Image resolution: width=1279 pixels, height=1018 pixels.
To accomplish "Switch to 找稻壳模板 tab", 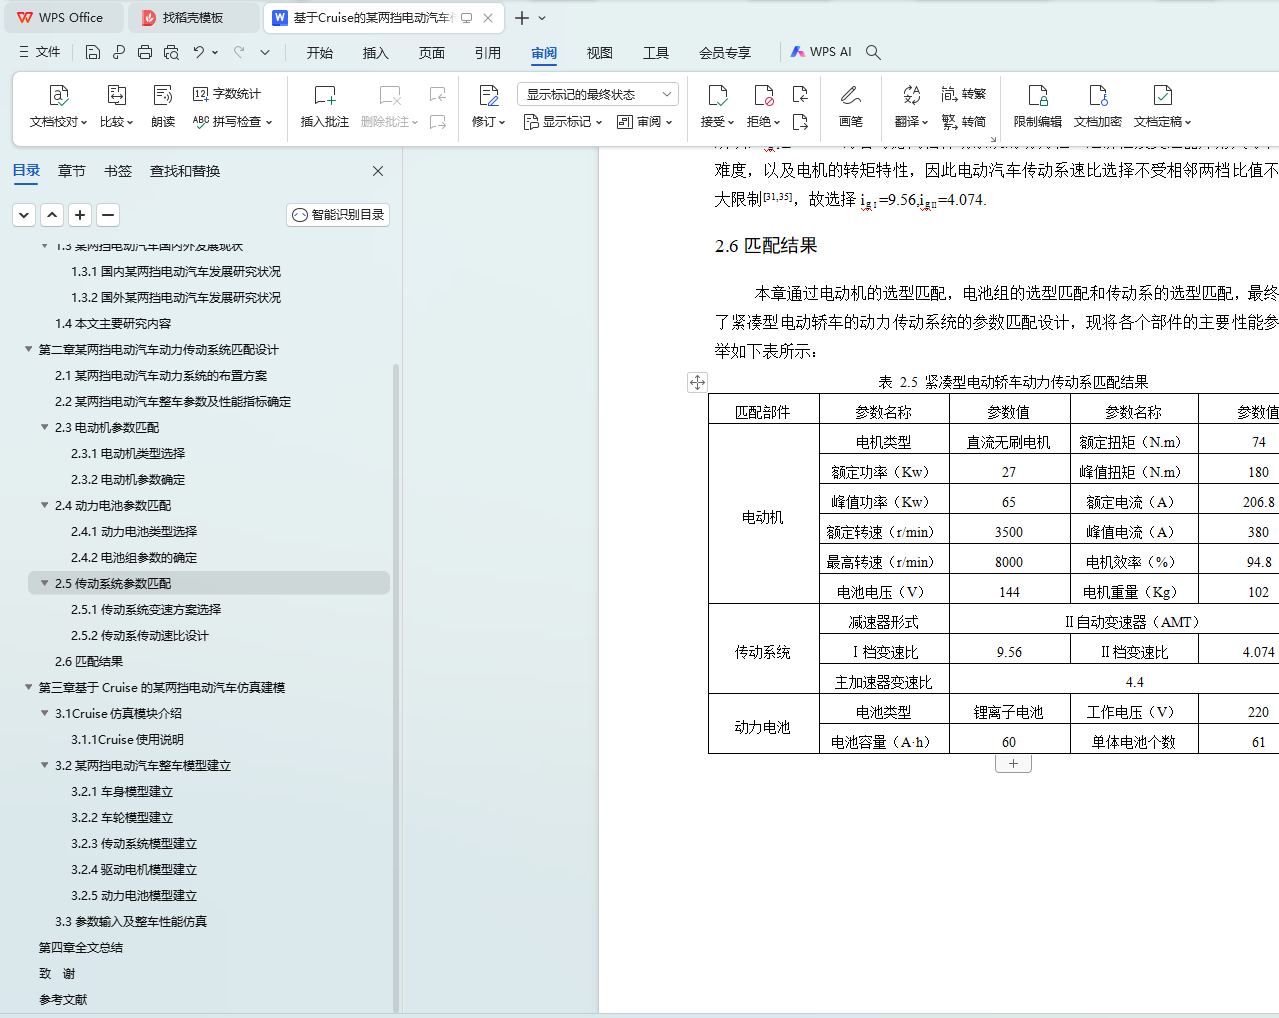I will click(x=194, y=18).
